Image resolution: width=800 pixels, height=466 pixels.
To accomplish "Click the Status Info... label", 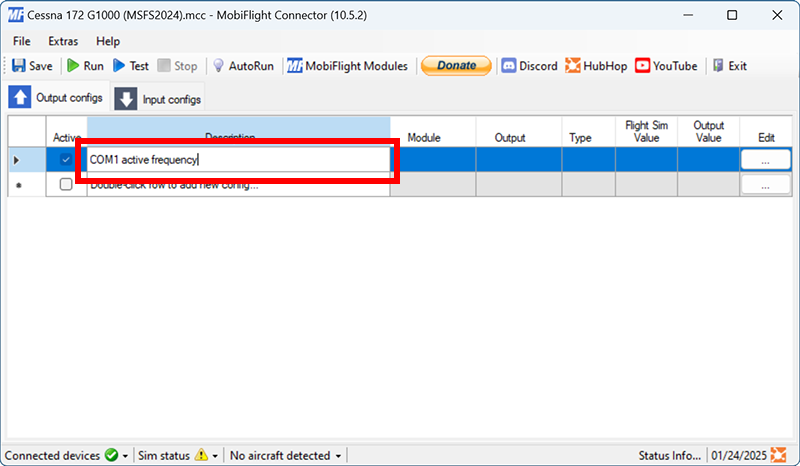I will pos(669,455).
